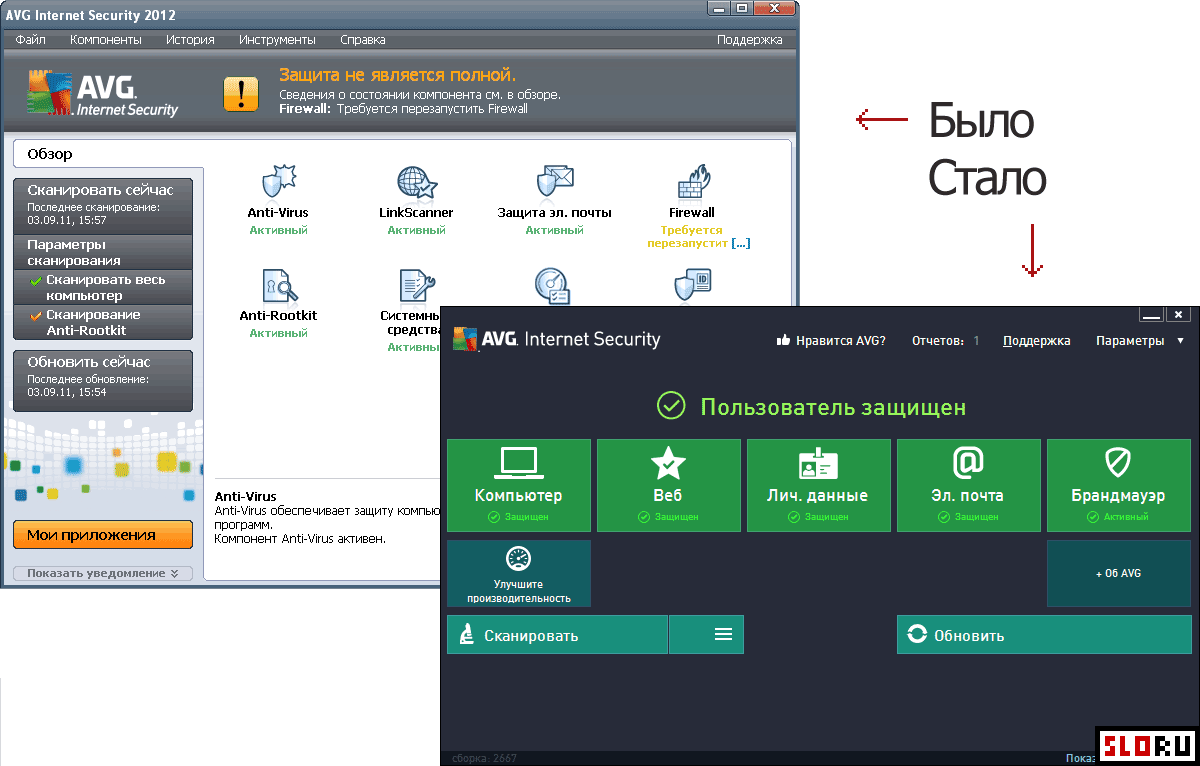Screen dimensions: 1200x766
Task: Click the + Об AVG tile
Action: 1119,573
